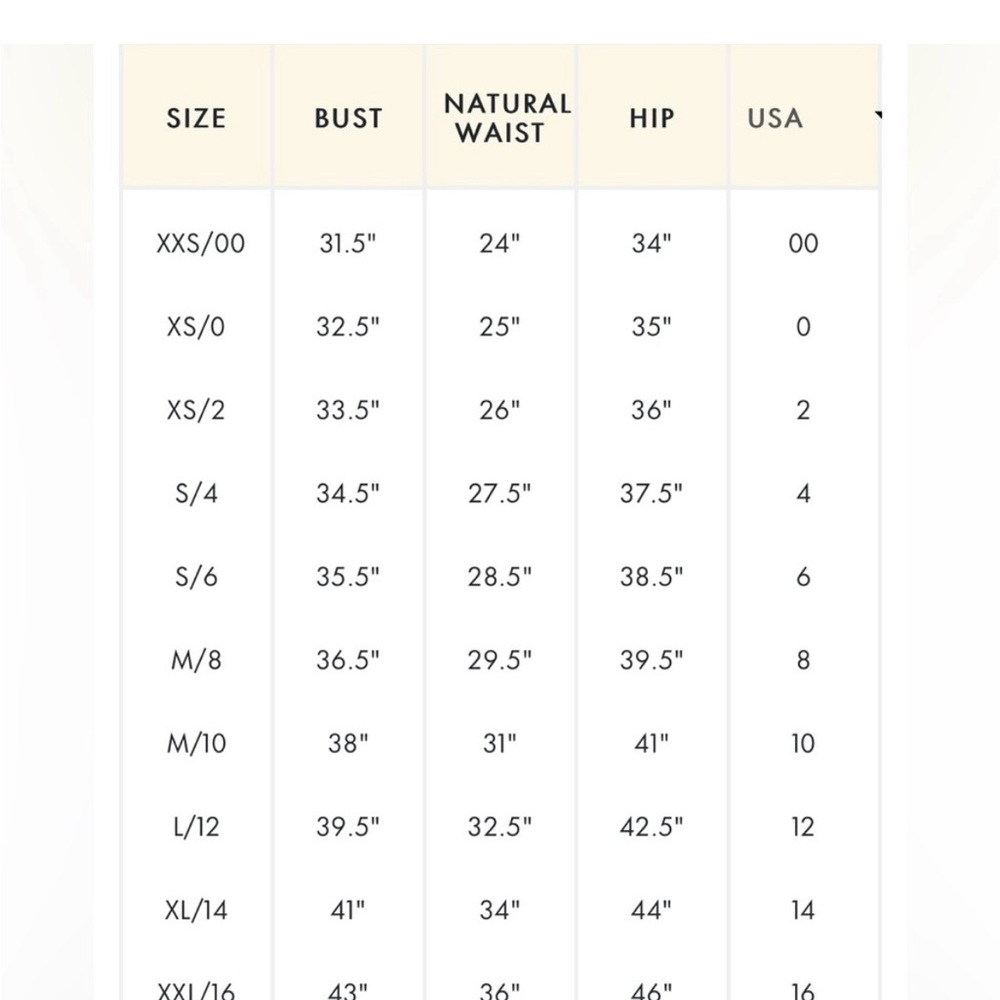Select the M/10 size row label
The height and width of the screenshot is (1000, 1000).
tap(196, 744)
